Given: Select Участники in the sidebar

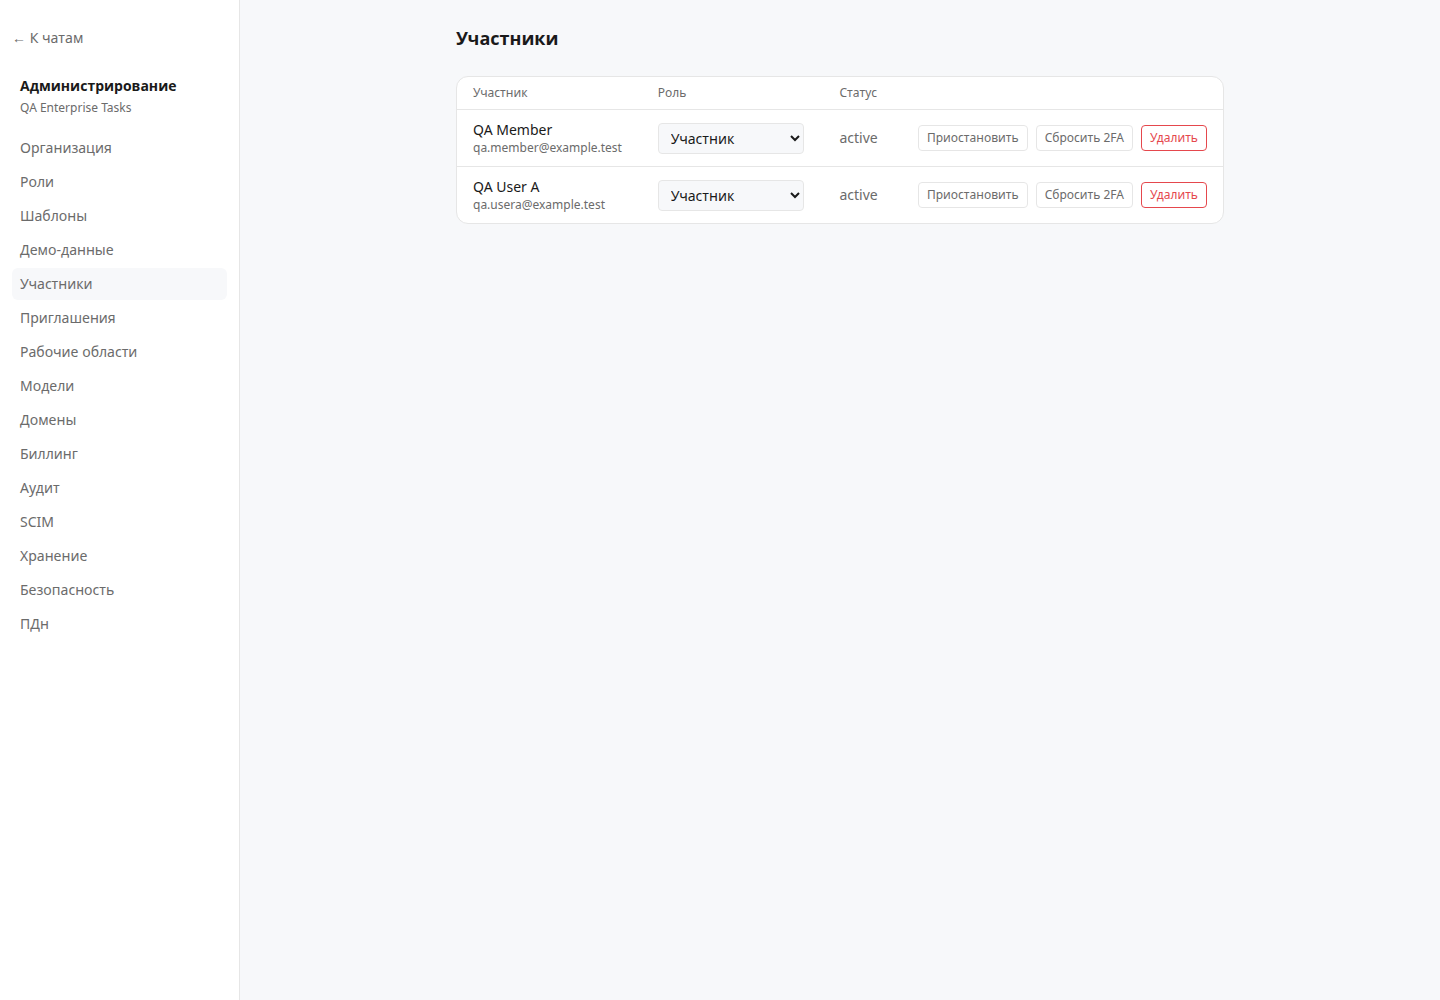Looking at the screenshot, I should pyautogui.click(x=119, y=284).
